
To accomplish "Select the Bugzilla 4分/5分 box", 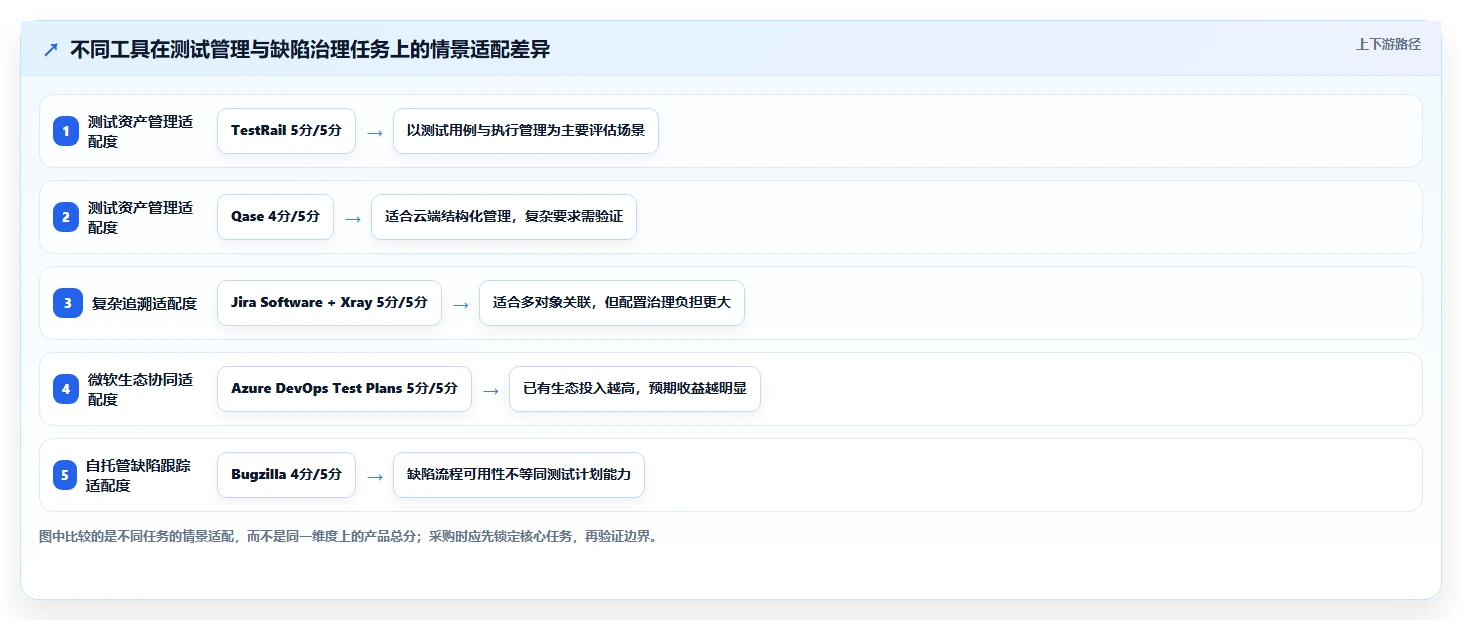I will 286,475.
